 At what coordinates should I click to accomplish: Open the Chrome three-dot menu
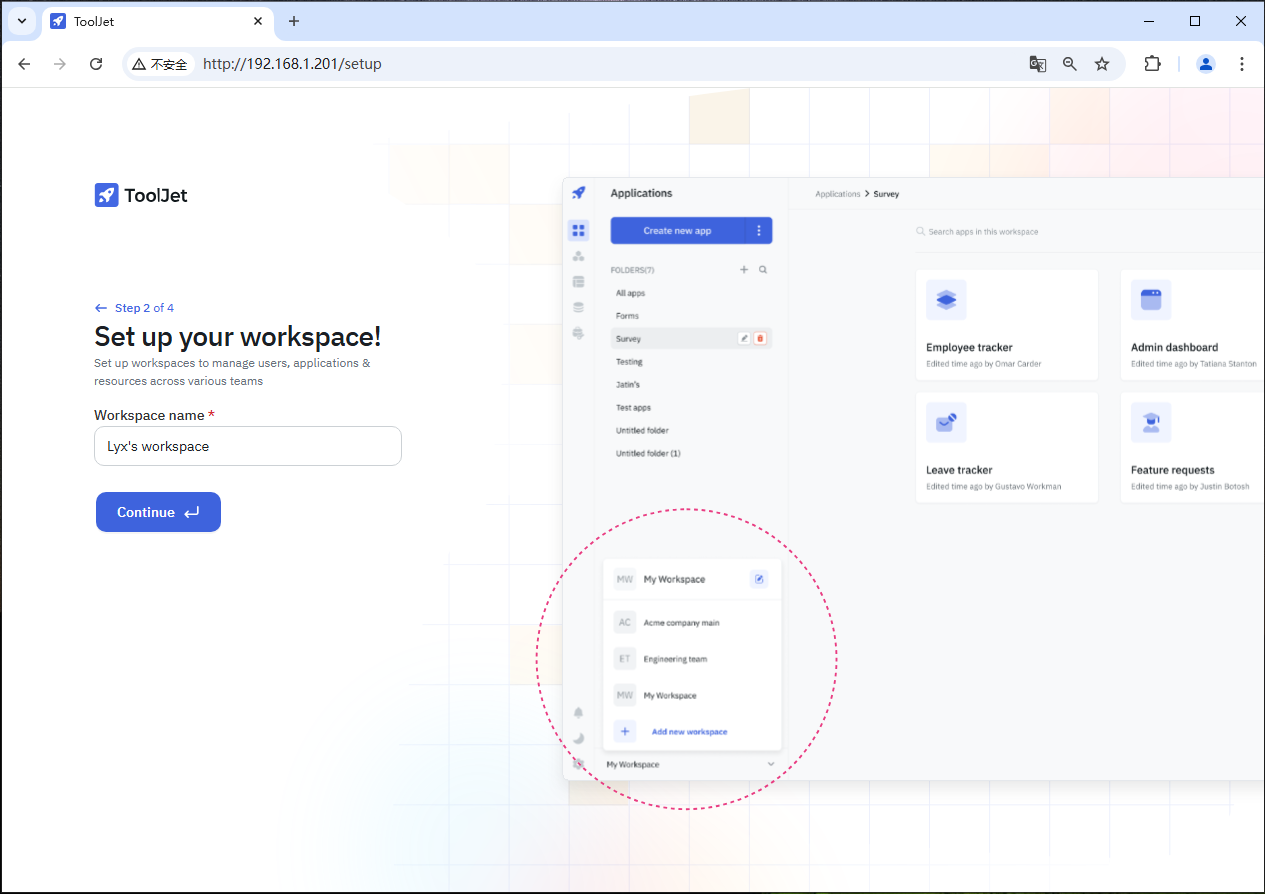[1242, 64]
